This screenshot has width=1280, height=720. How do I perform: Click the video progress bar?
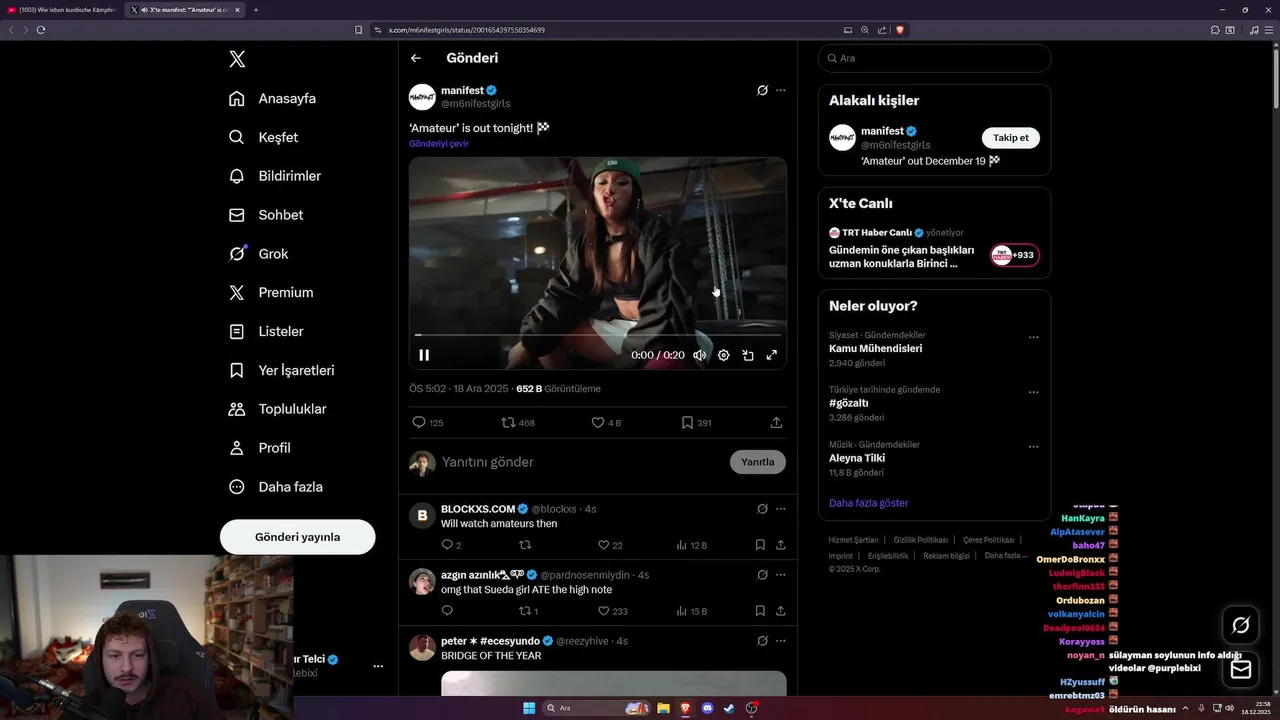[598, 335]
